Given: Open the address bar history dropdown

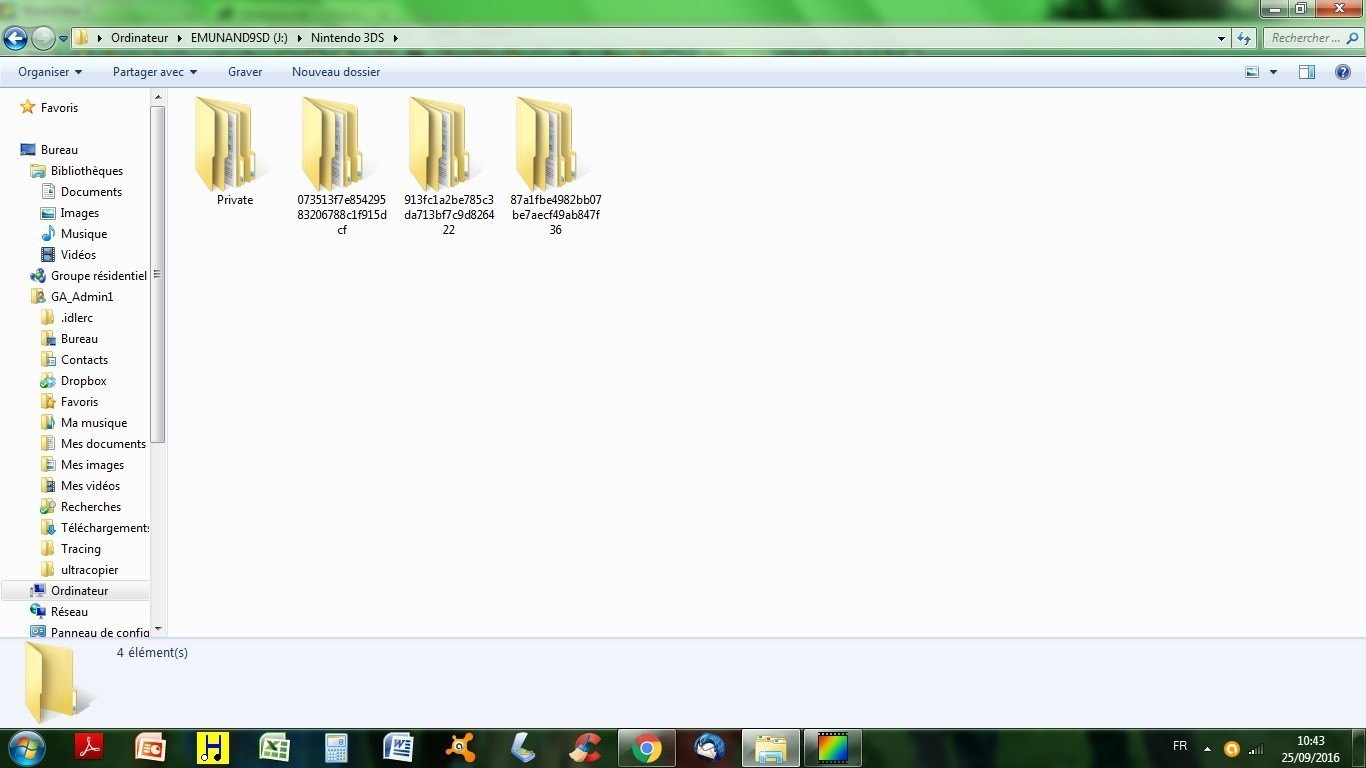Looking at the screenshot, I should click(1222, 38).
